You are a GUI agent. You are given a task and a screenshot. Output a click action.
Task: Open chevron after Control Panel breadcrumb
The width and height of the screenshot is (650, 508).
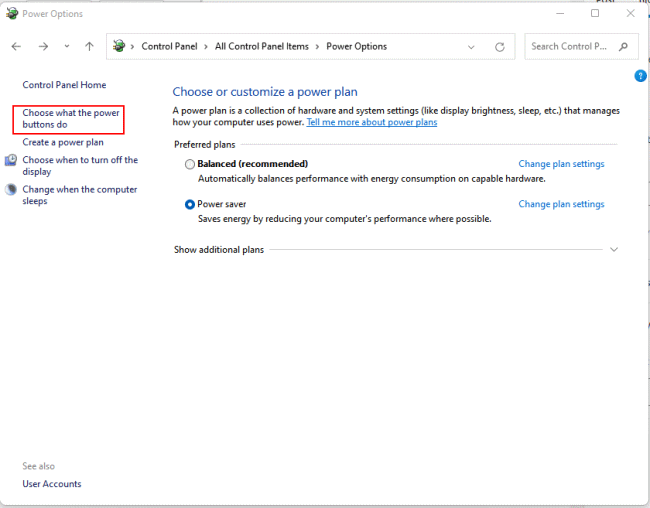(x=206, y=47)
